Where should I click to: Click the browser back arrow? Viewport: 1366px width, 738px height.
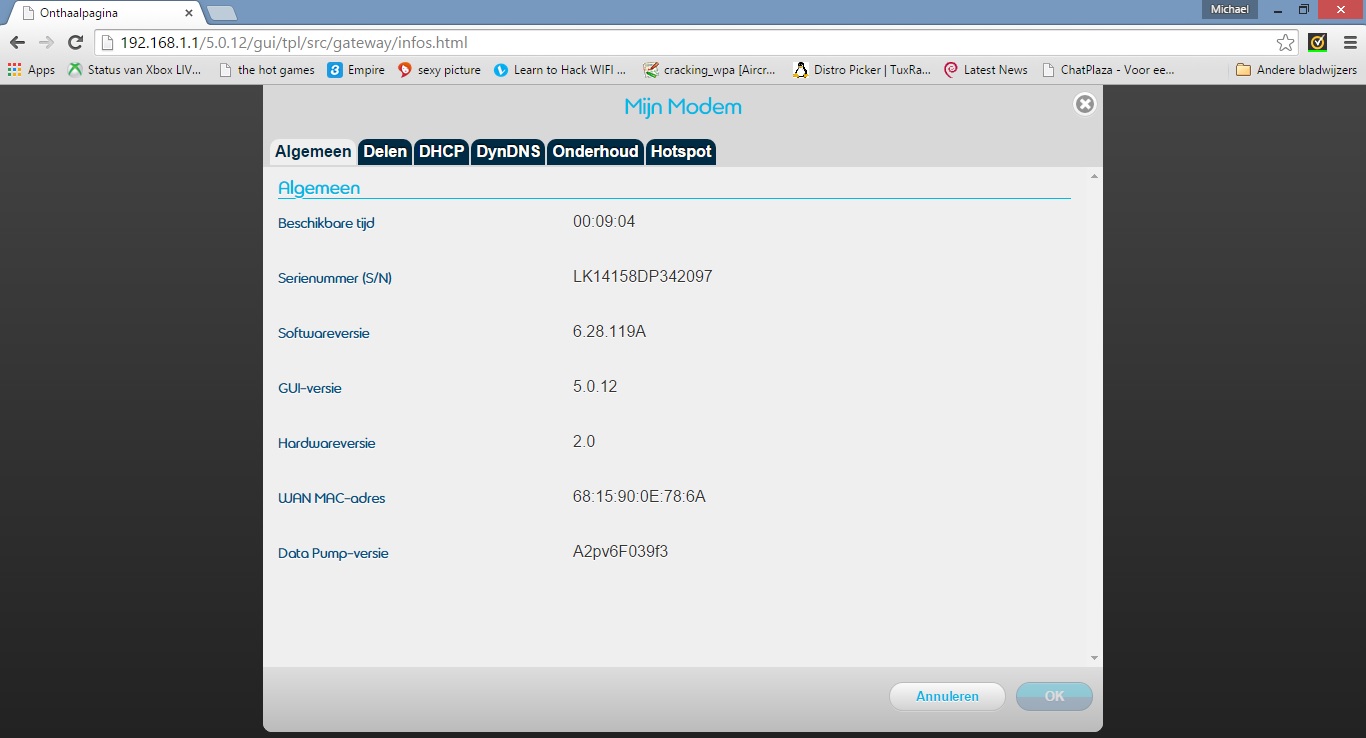pos(17,43)
